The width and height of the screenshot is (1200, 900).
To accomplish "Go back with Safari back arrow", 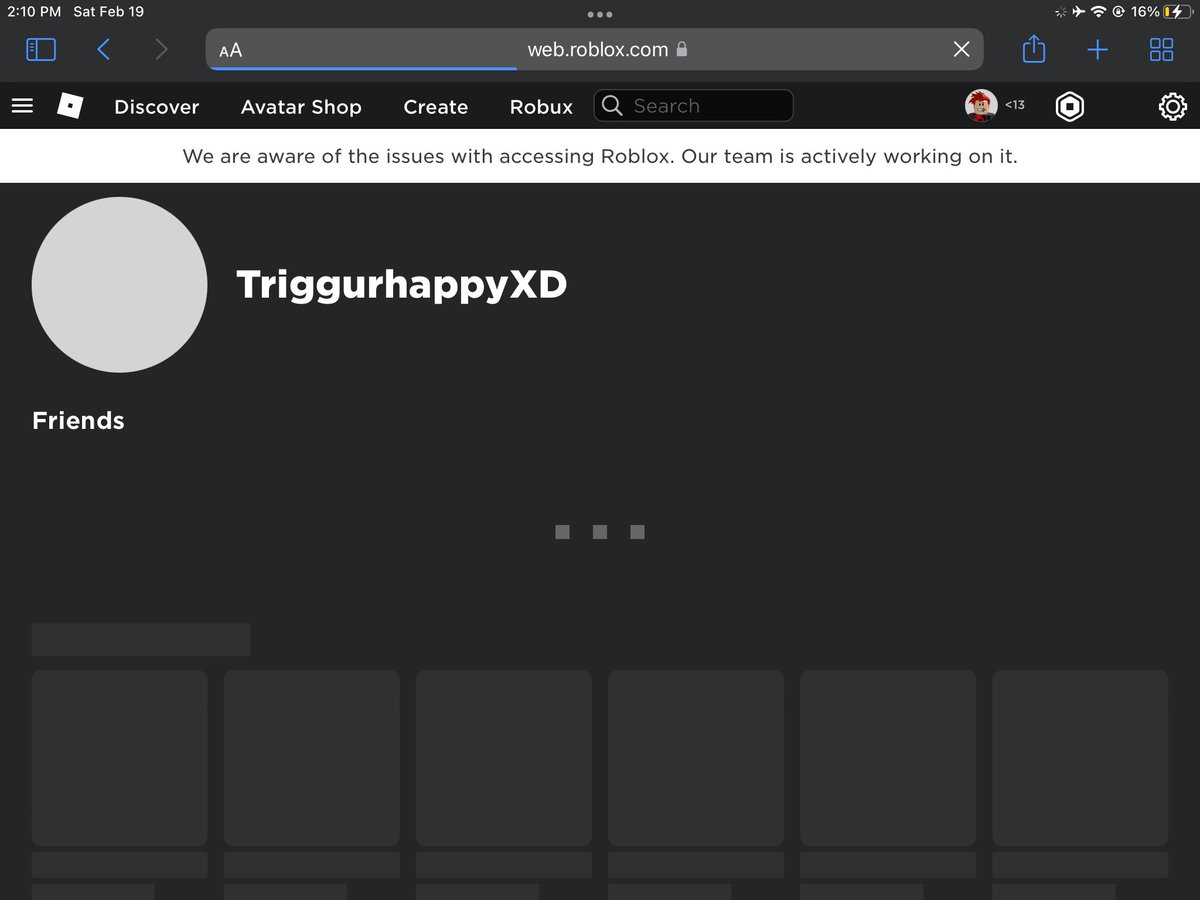I will click(103, 49).
